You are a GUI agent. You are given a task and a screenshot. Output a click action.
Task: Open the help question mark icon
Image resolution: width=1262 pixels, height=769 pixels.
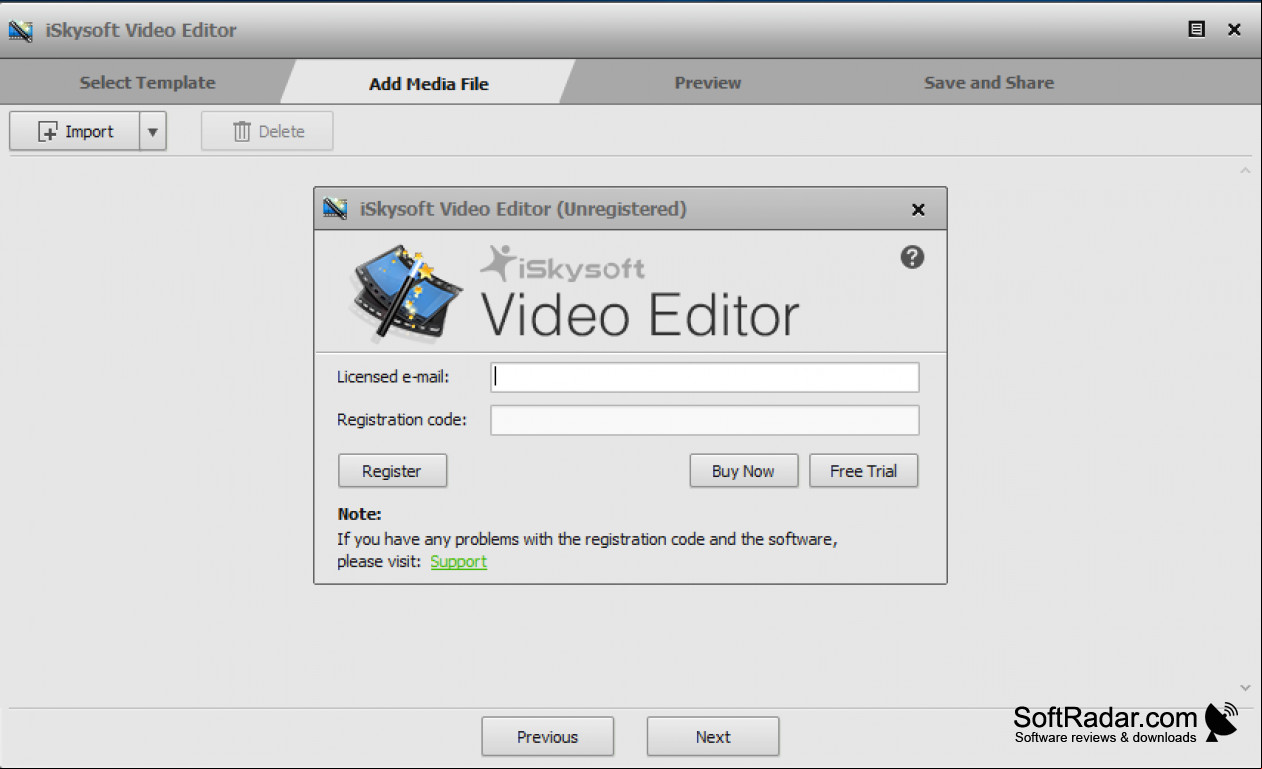[912, 257]
